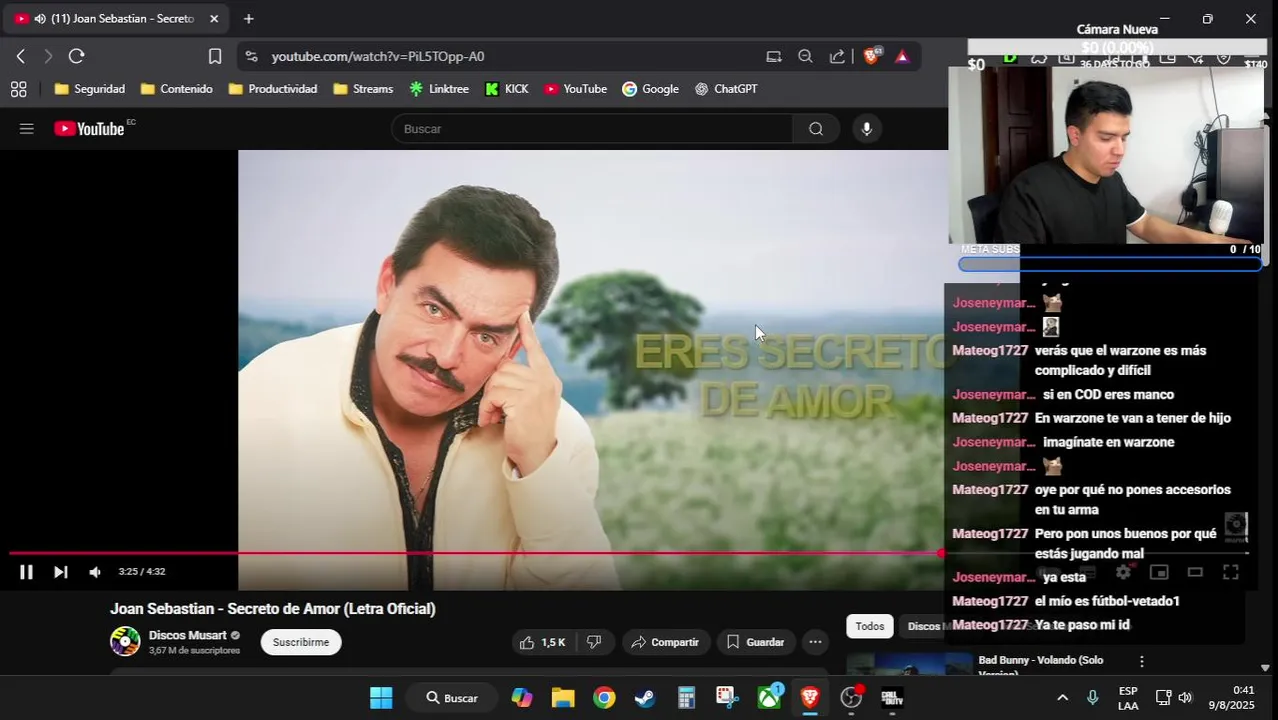Click the taskbar Buscar search box

tap(451, 698)
